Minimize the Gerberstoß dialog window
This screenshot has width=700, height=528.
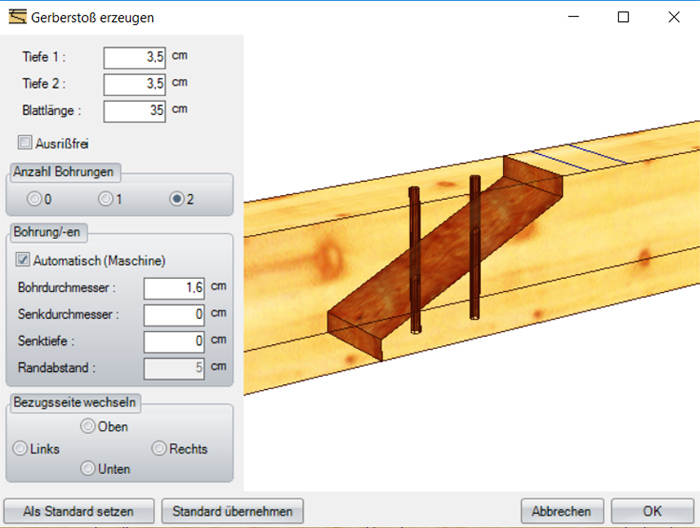pos(574,17)
